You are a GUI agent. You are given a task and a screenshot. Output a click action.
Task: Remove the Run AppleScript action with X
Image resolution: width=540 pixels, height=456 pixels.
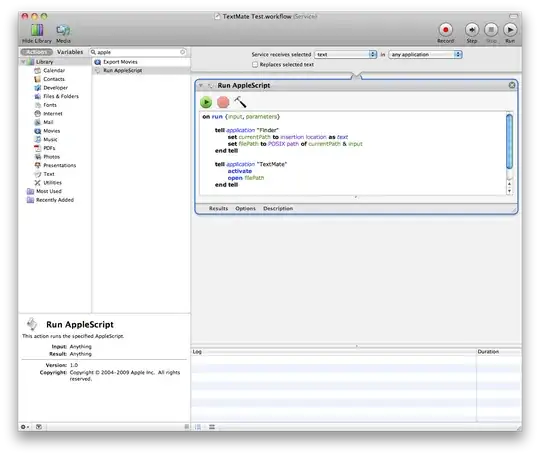coord(512,85)
